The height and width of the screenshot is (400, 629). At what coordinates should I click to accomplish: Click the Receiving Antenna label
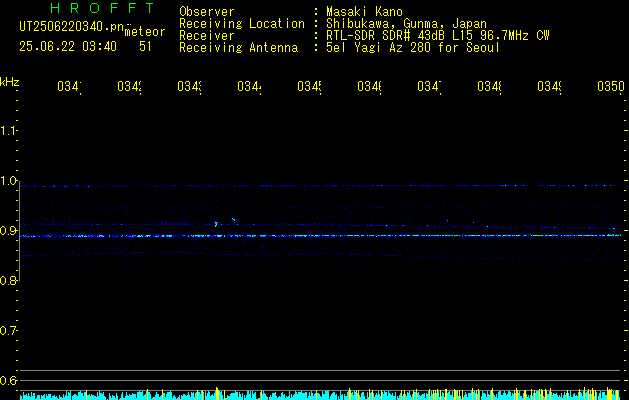click(x=238, y=48)
